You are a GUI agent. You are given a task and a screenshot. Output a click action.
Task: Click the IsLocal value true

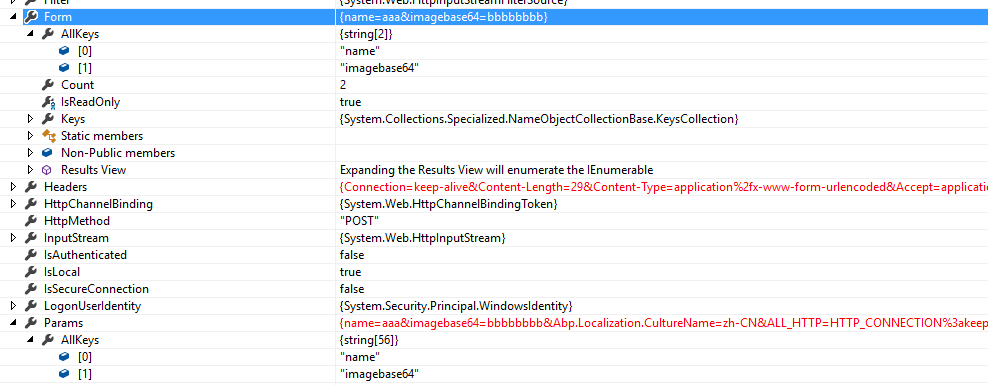point(350,272)
